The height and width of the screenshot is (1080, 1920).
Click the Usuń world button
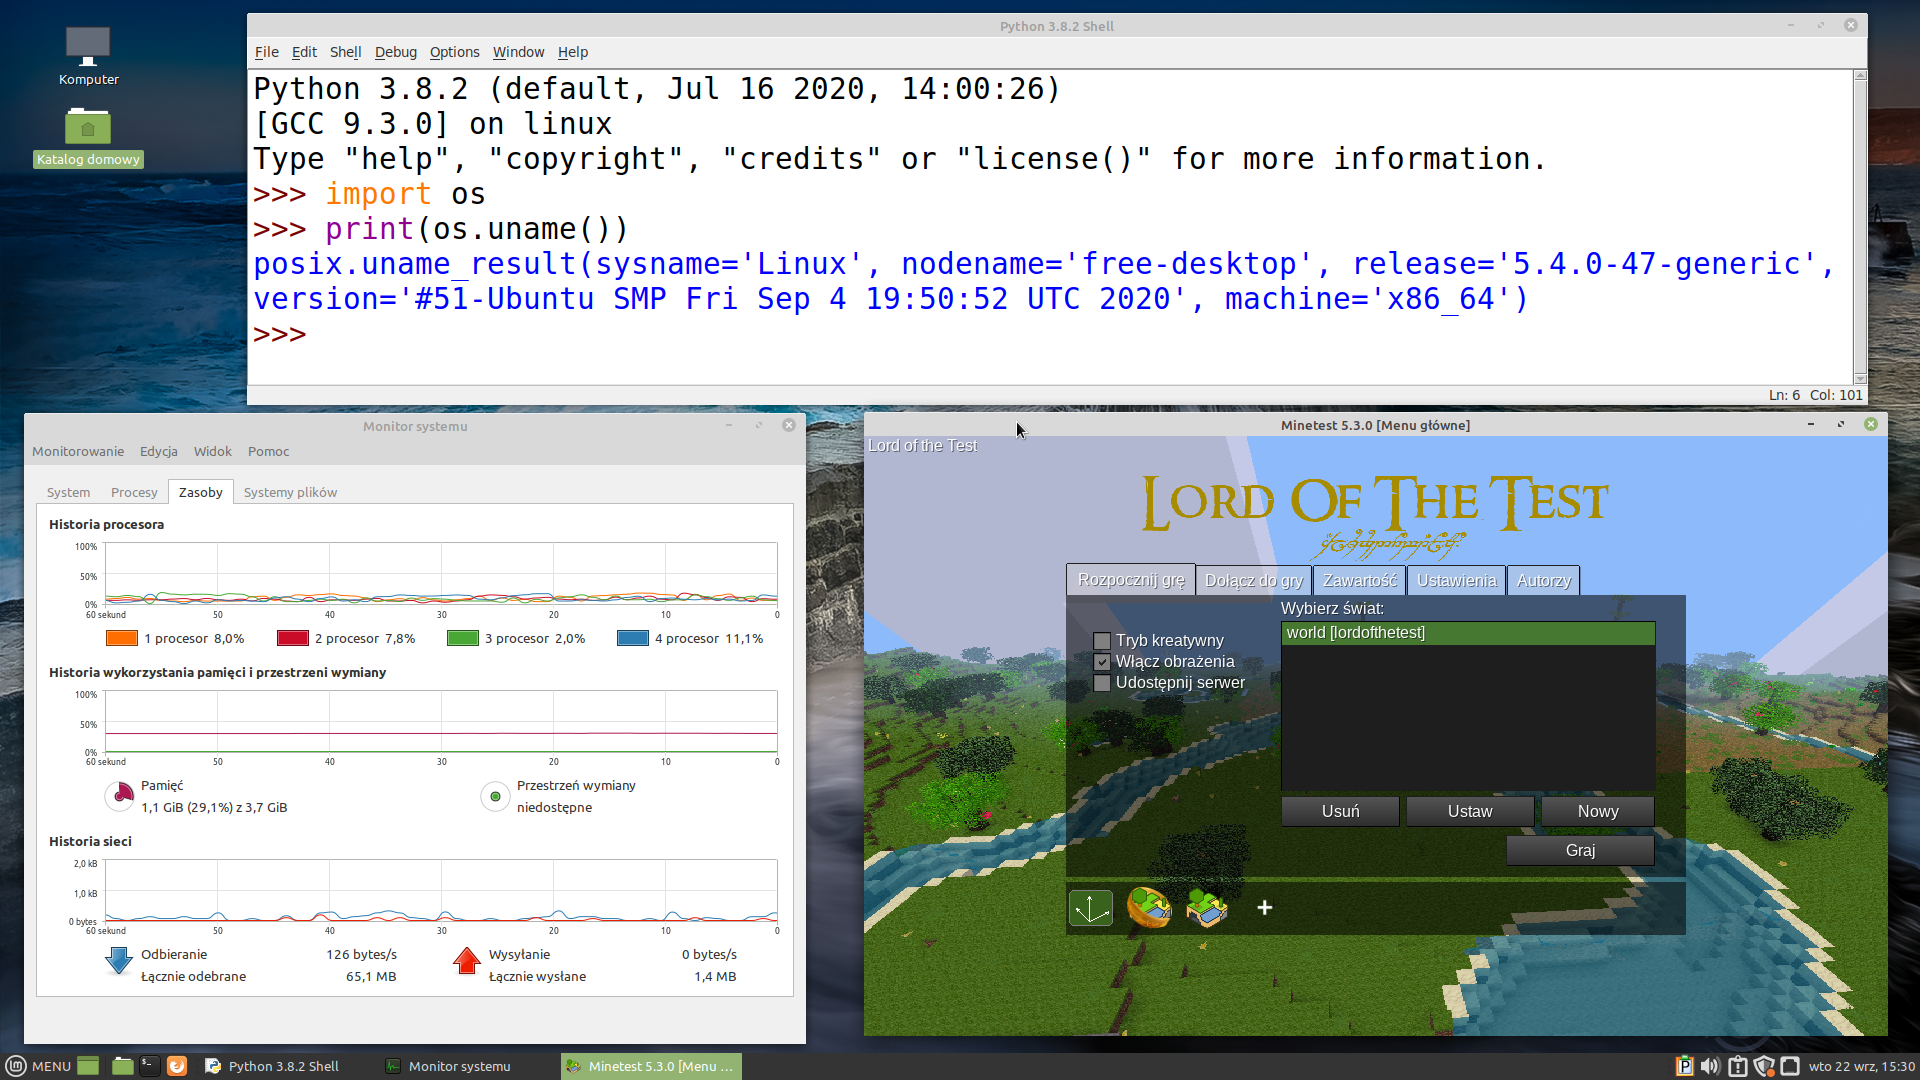click(1340, 811)
